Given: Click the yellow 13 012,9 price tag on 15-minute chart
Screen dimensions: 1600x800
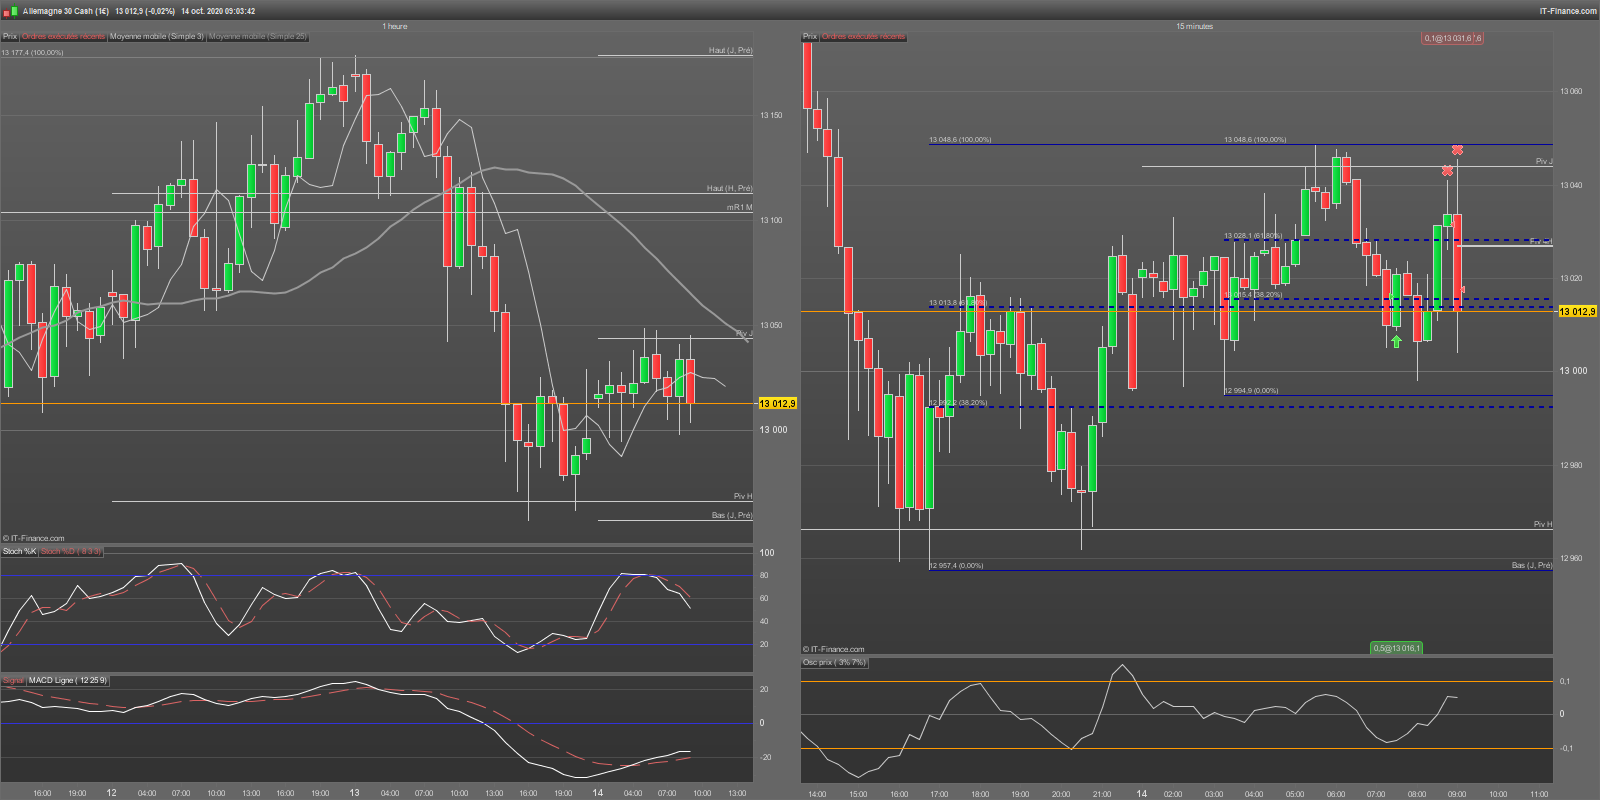Looking at the screenshot, I should click(x=1577, y=311).
